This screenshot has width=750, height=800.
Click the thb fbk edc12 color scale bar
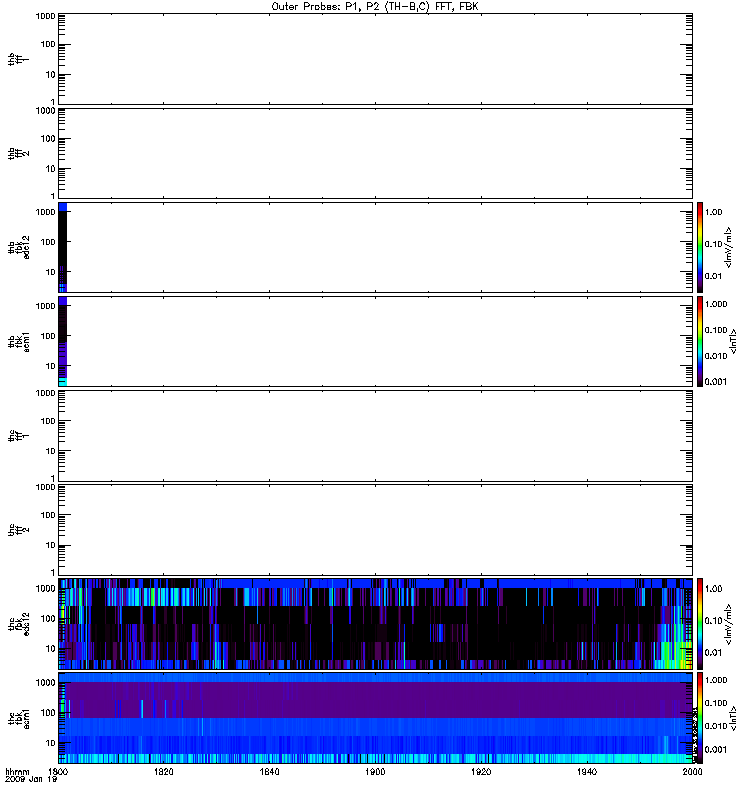tap(700, 247)
